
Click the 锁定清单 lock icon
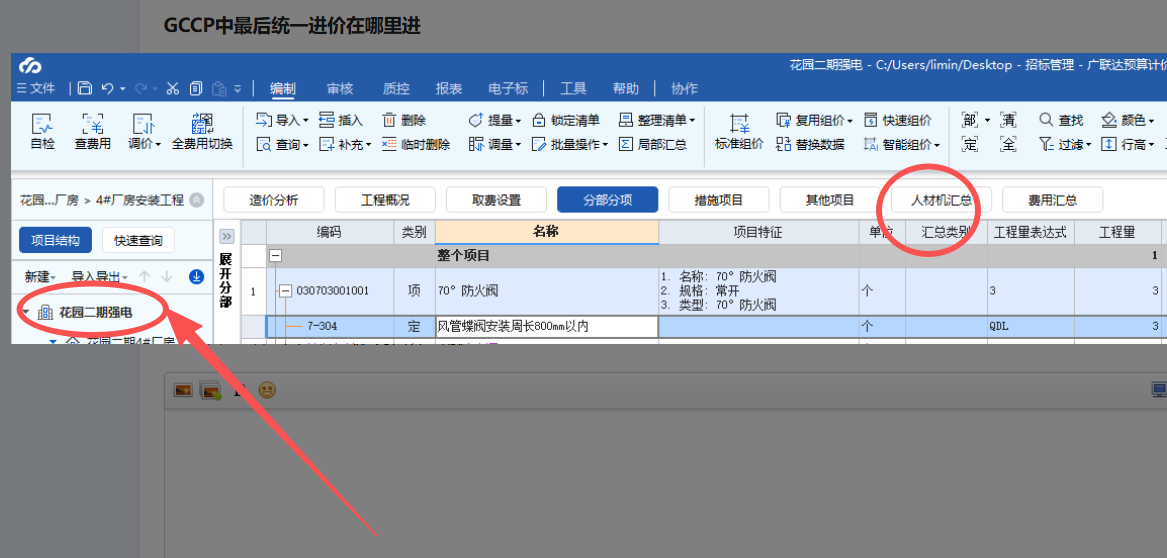point(539,120)
